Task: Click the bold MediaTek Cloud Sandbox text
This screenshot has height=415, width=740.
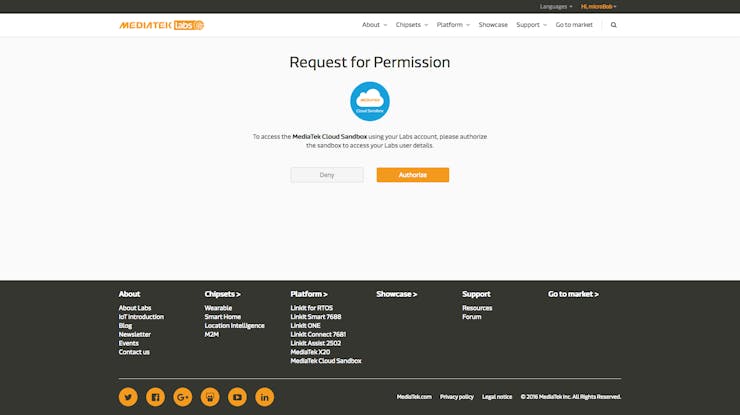Action: tap(329, 136)
